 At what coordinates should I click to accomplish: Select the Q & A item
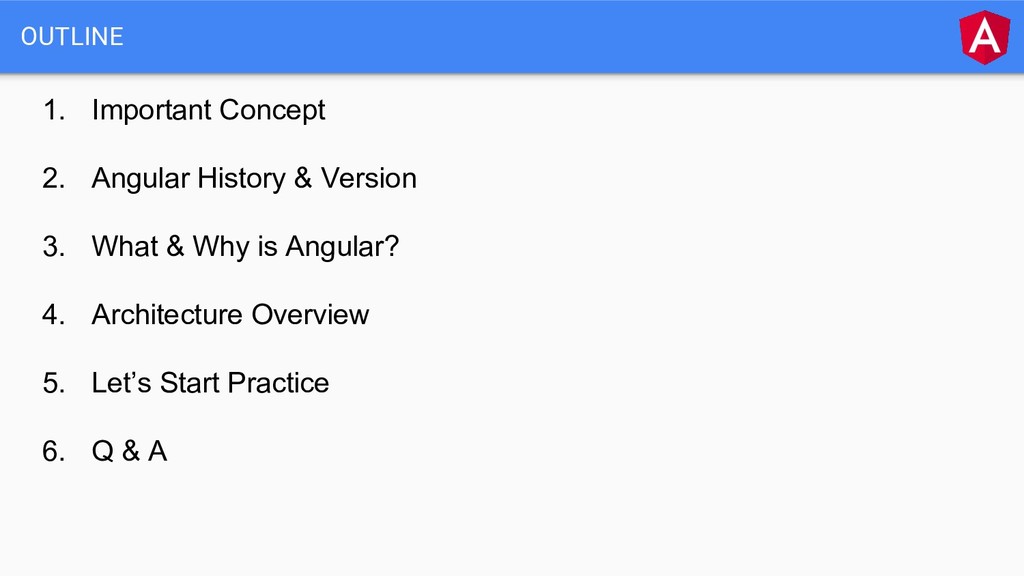click(x=129, y=451)
